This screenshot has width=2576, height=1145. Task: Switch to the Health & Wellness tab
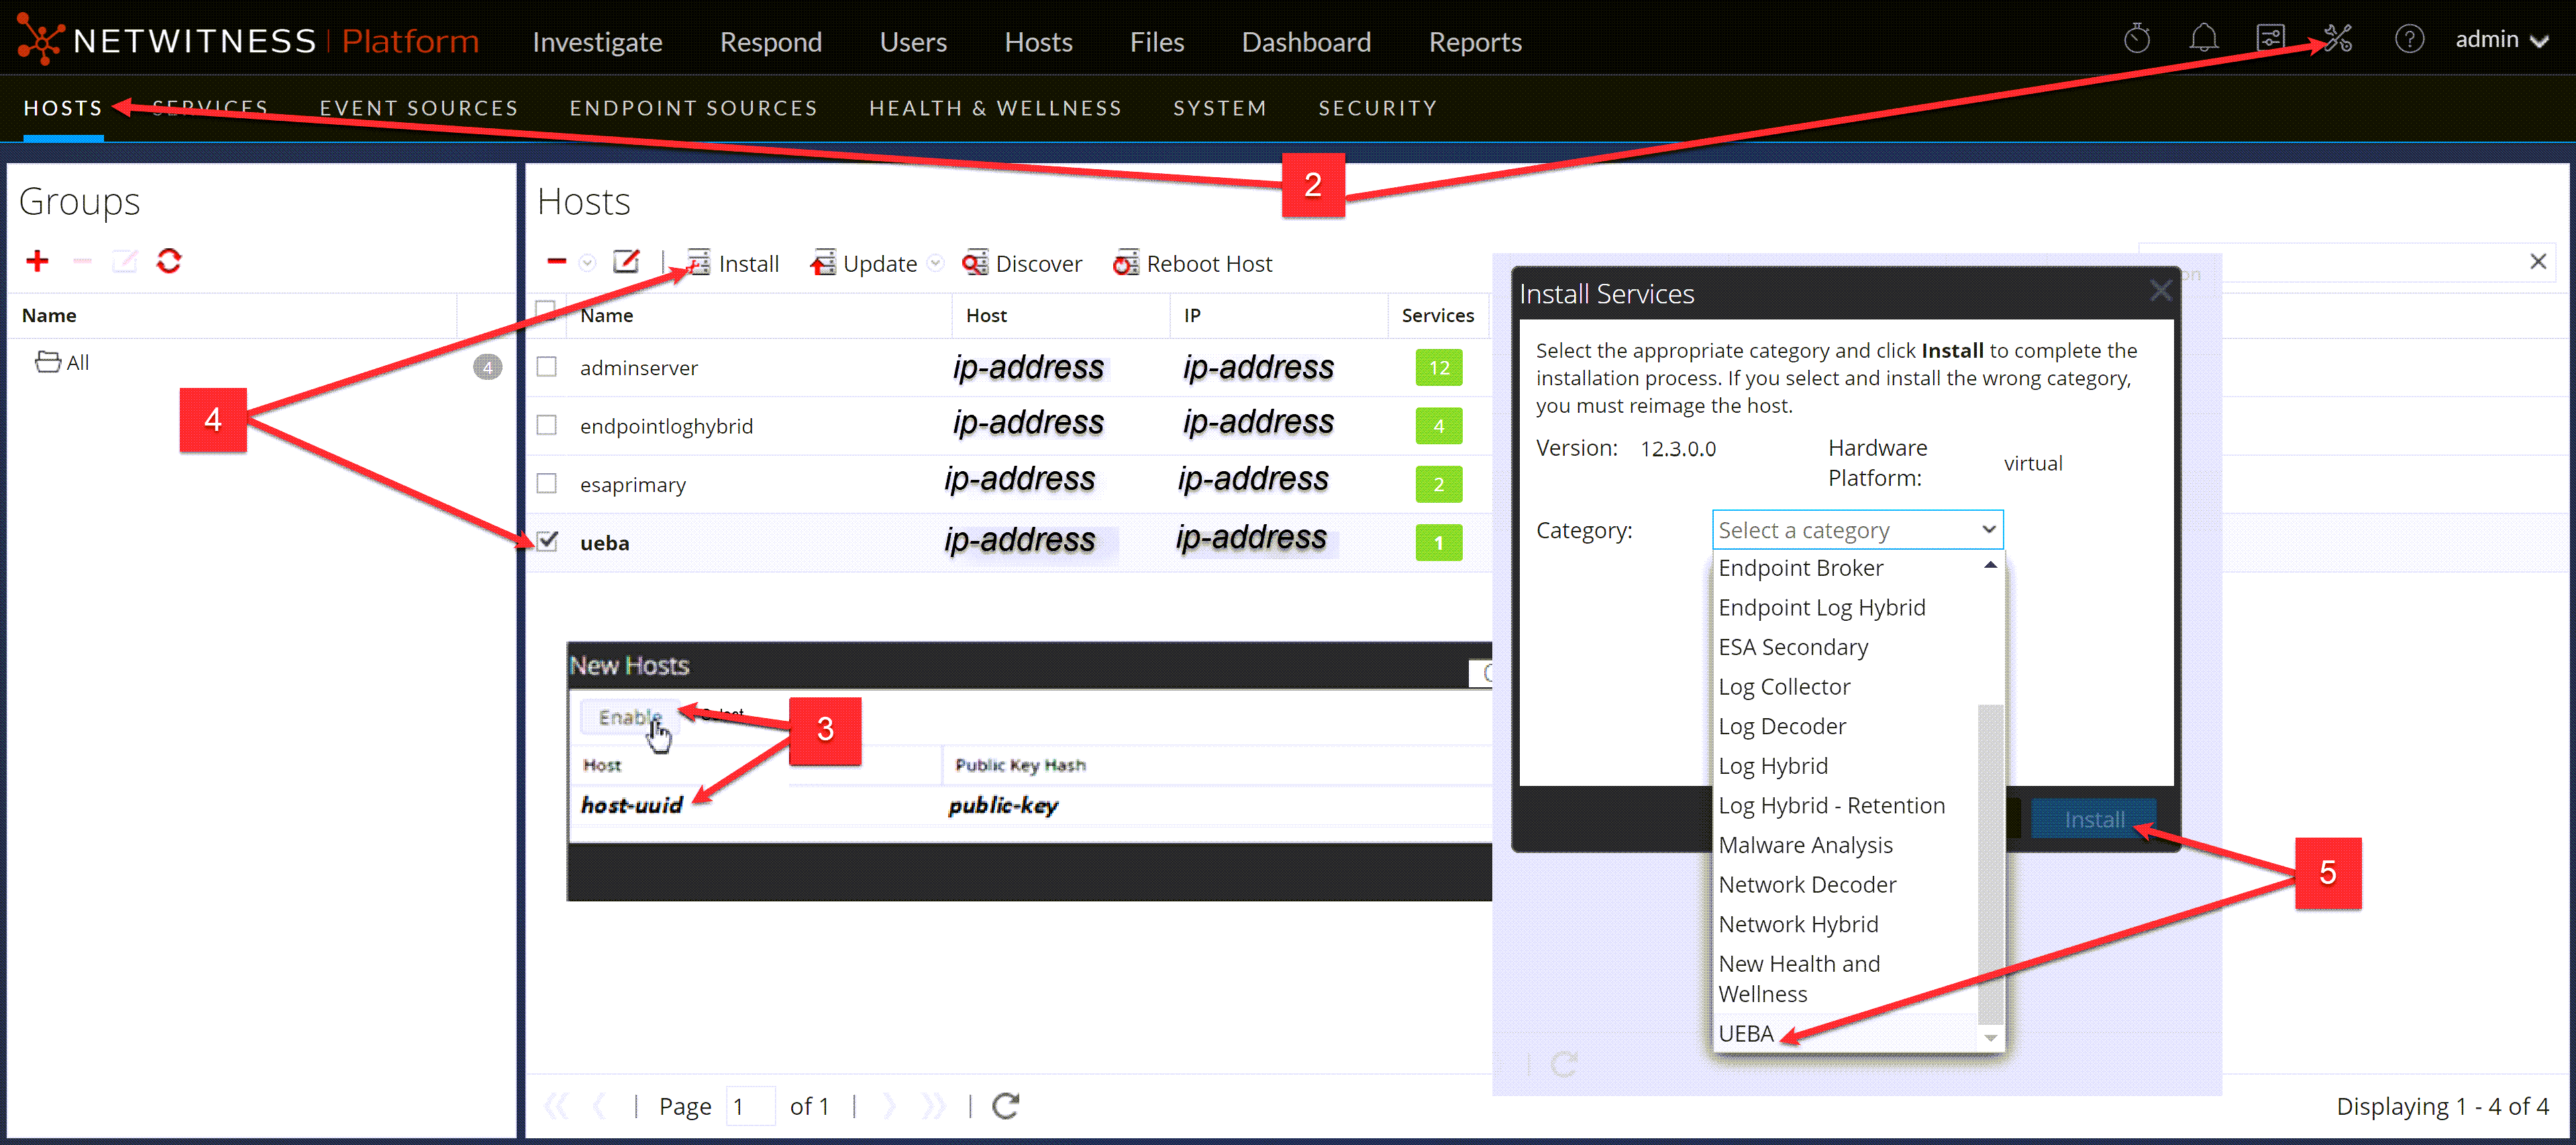pyautogui.click(x=995, y=108)
